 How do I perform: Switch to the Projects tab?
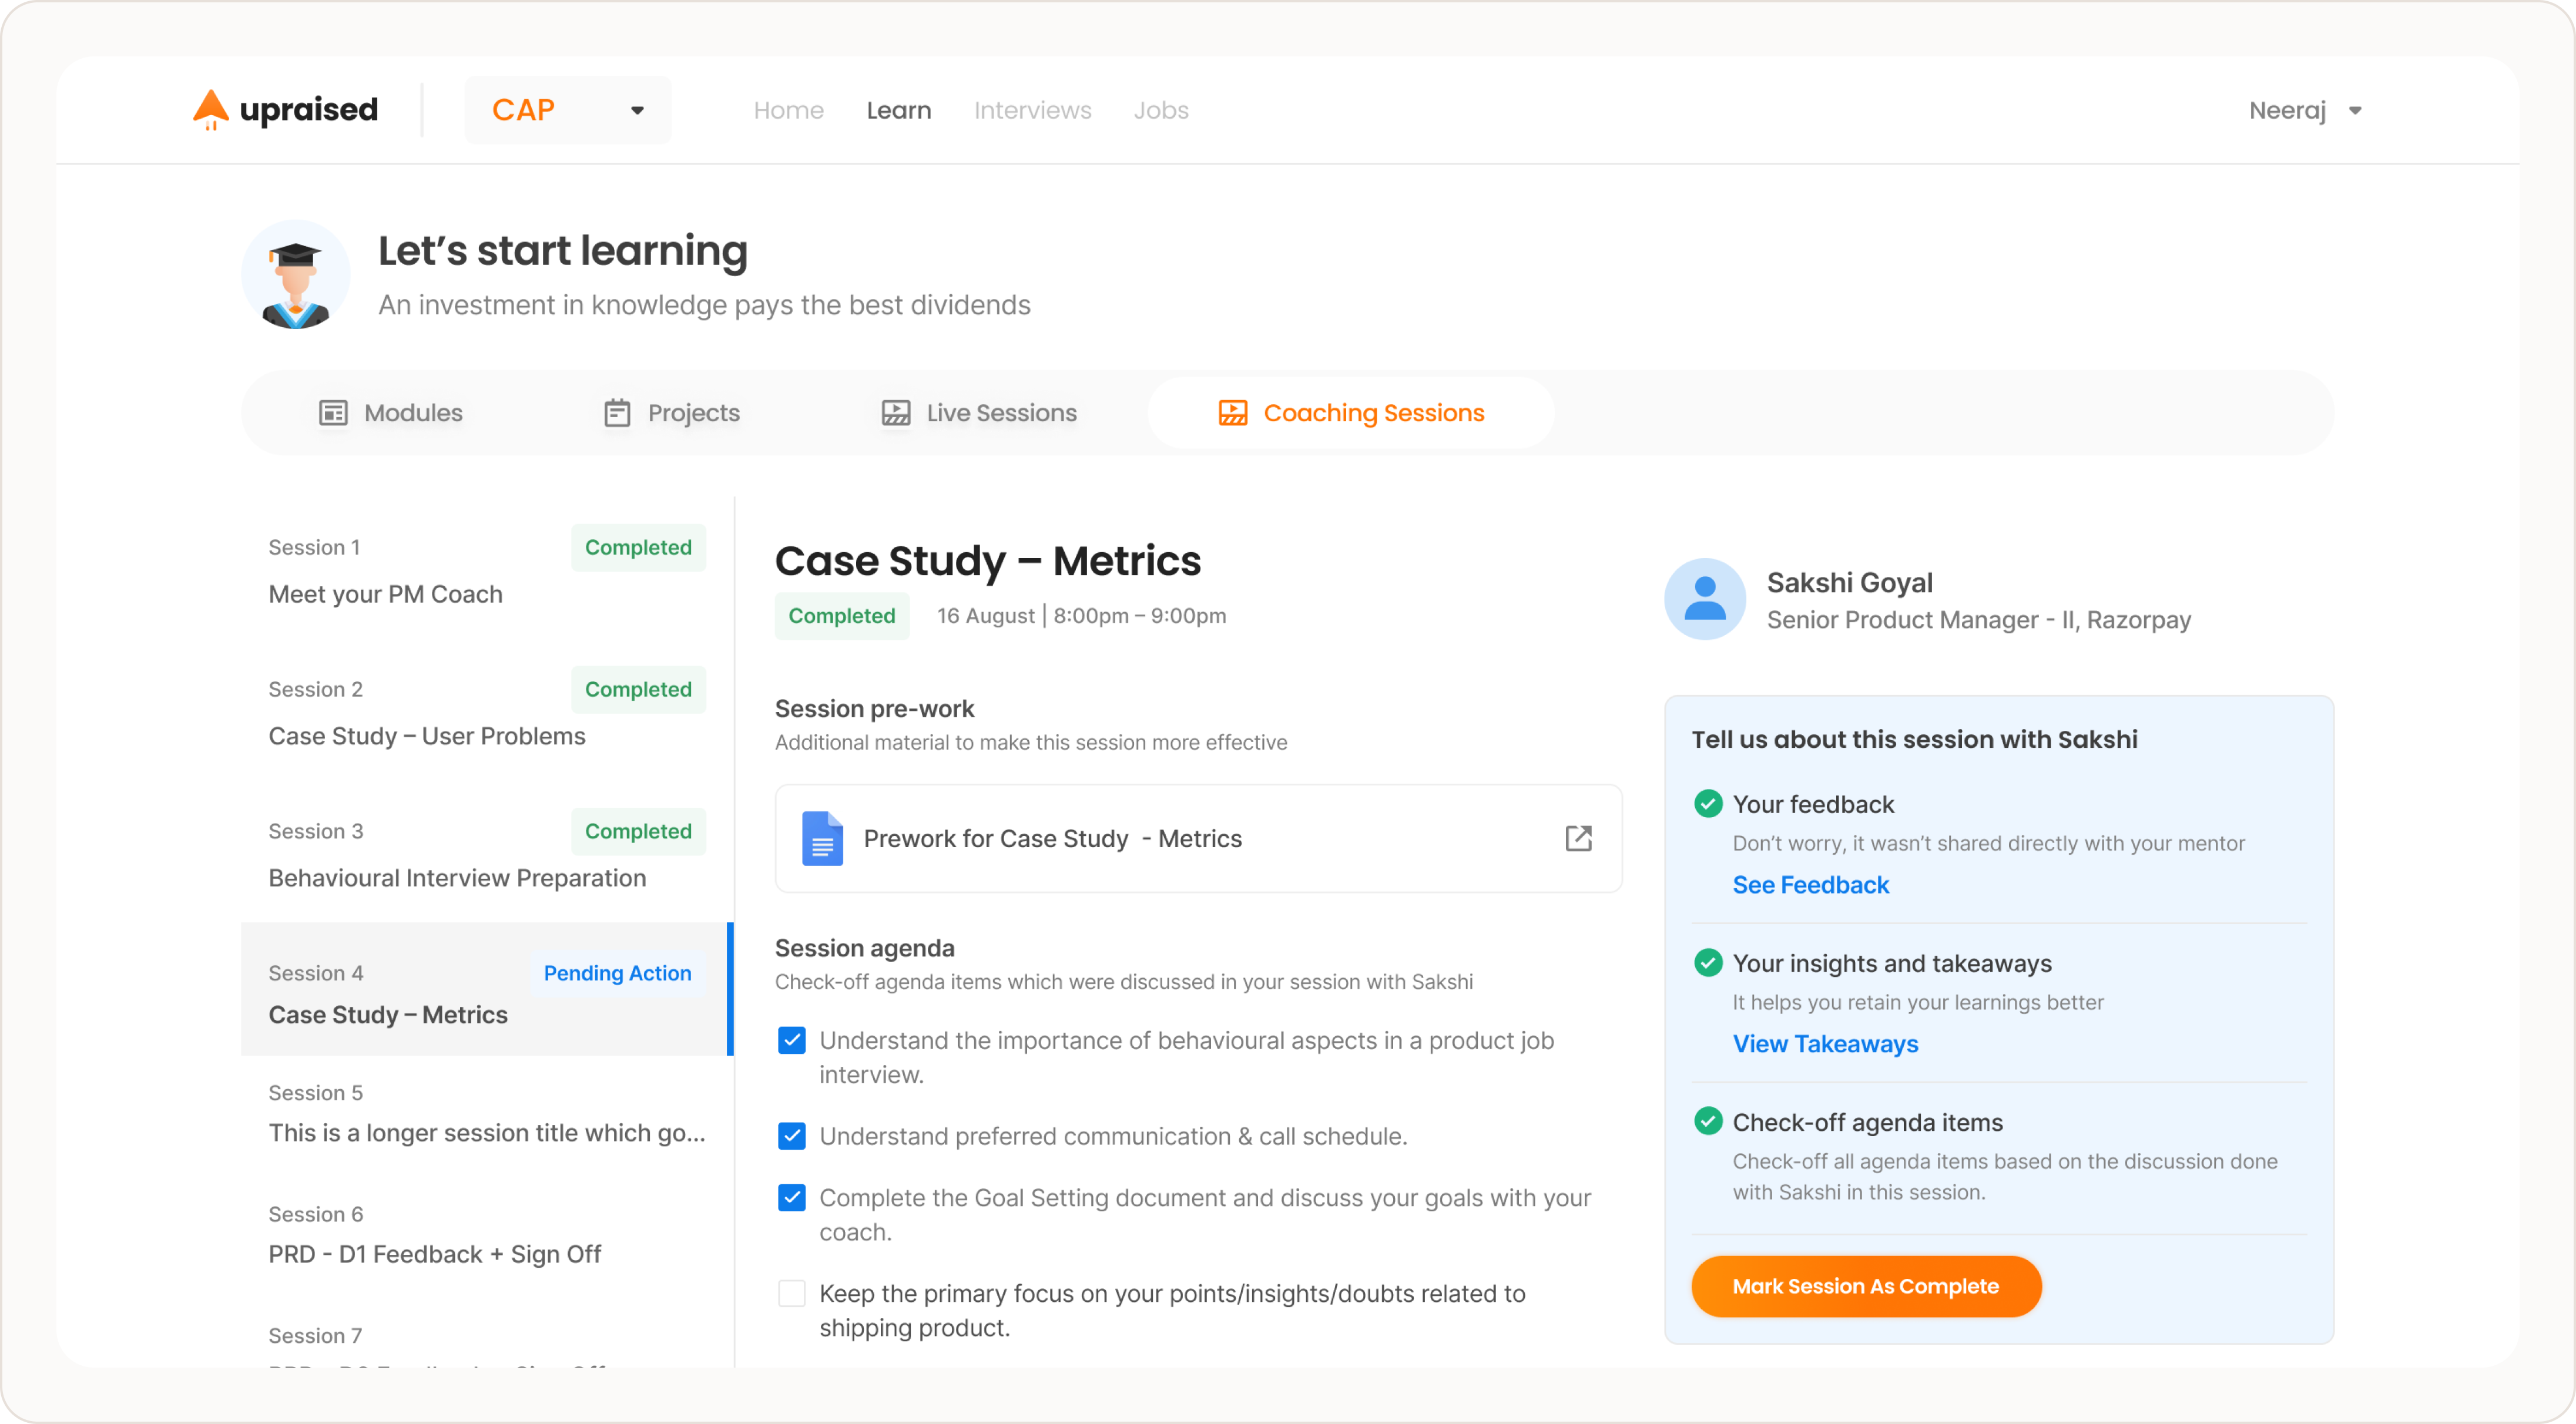coord(672,413)
